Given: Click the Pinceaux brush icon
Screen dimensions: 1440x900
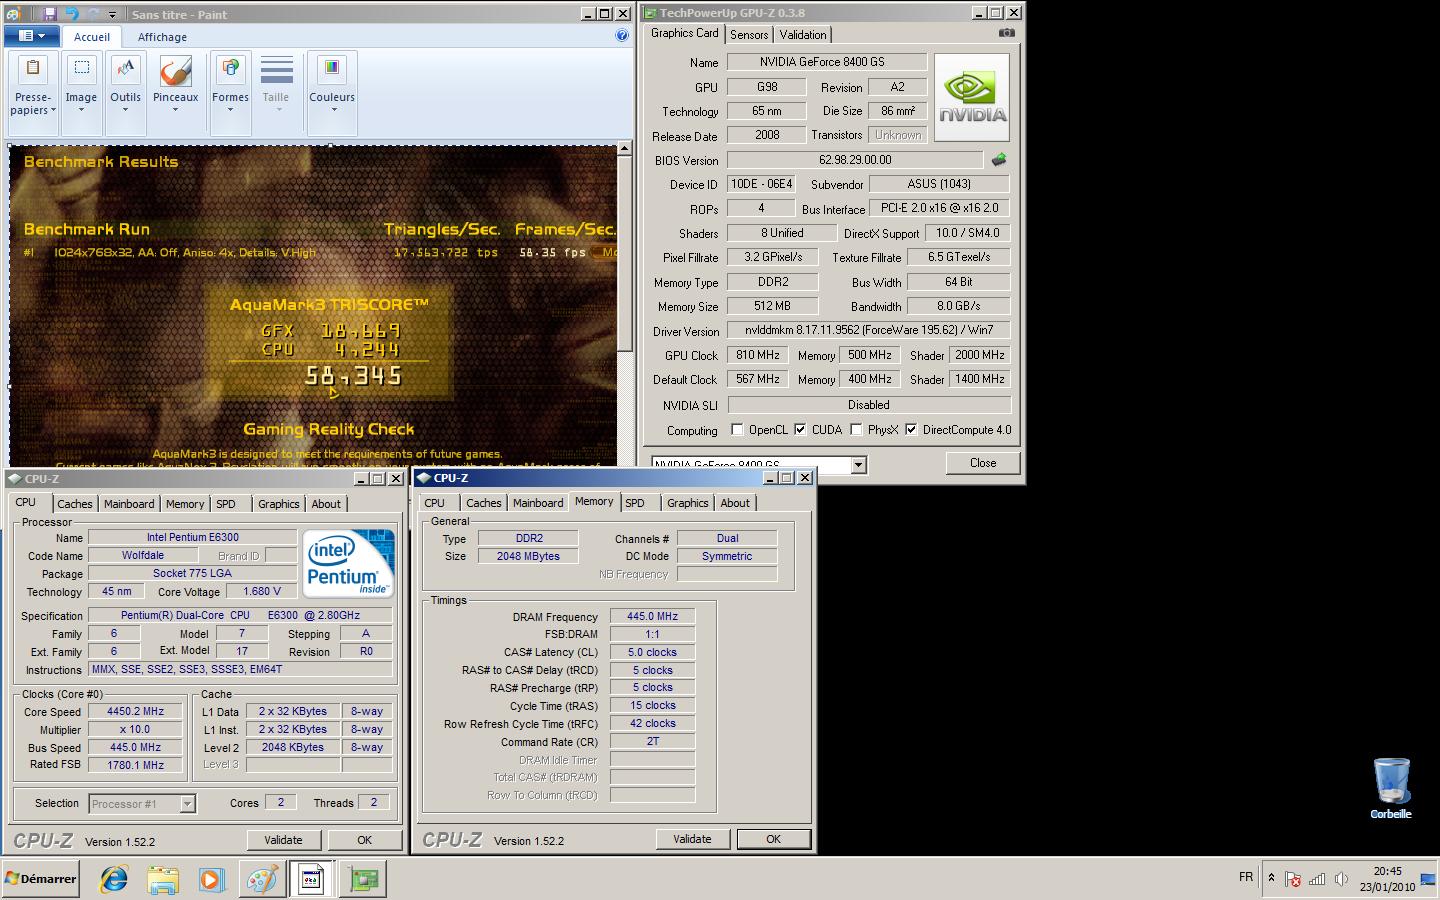Looking at the screenshot, I should [175, 70].
